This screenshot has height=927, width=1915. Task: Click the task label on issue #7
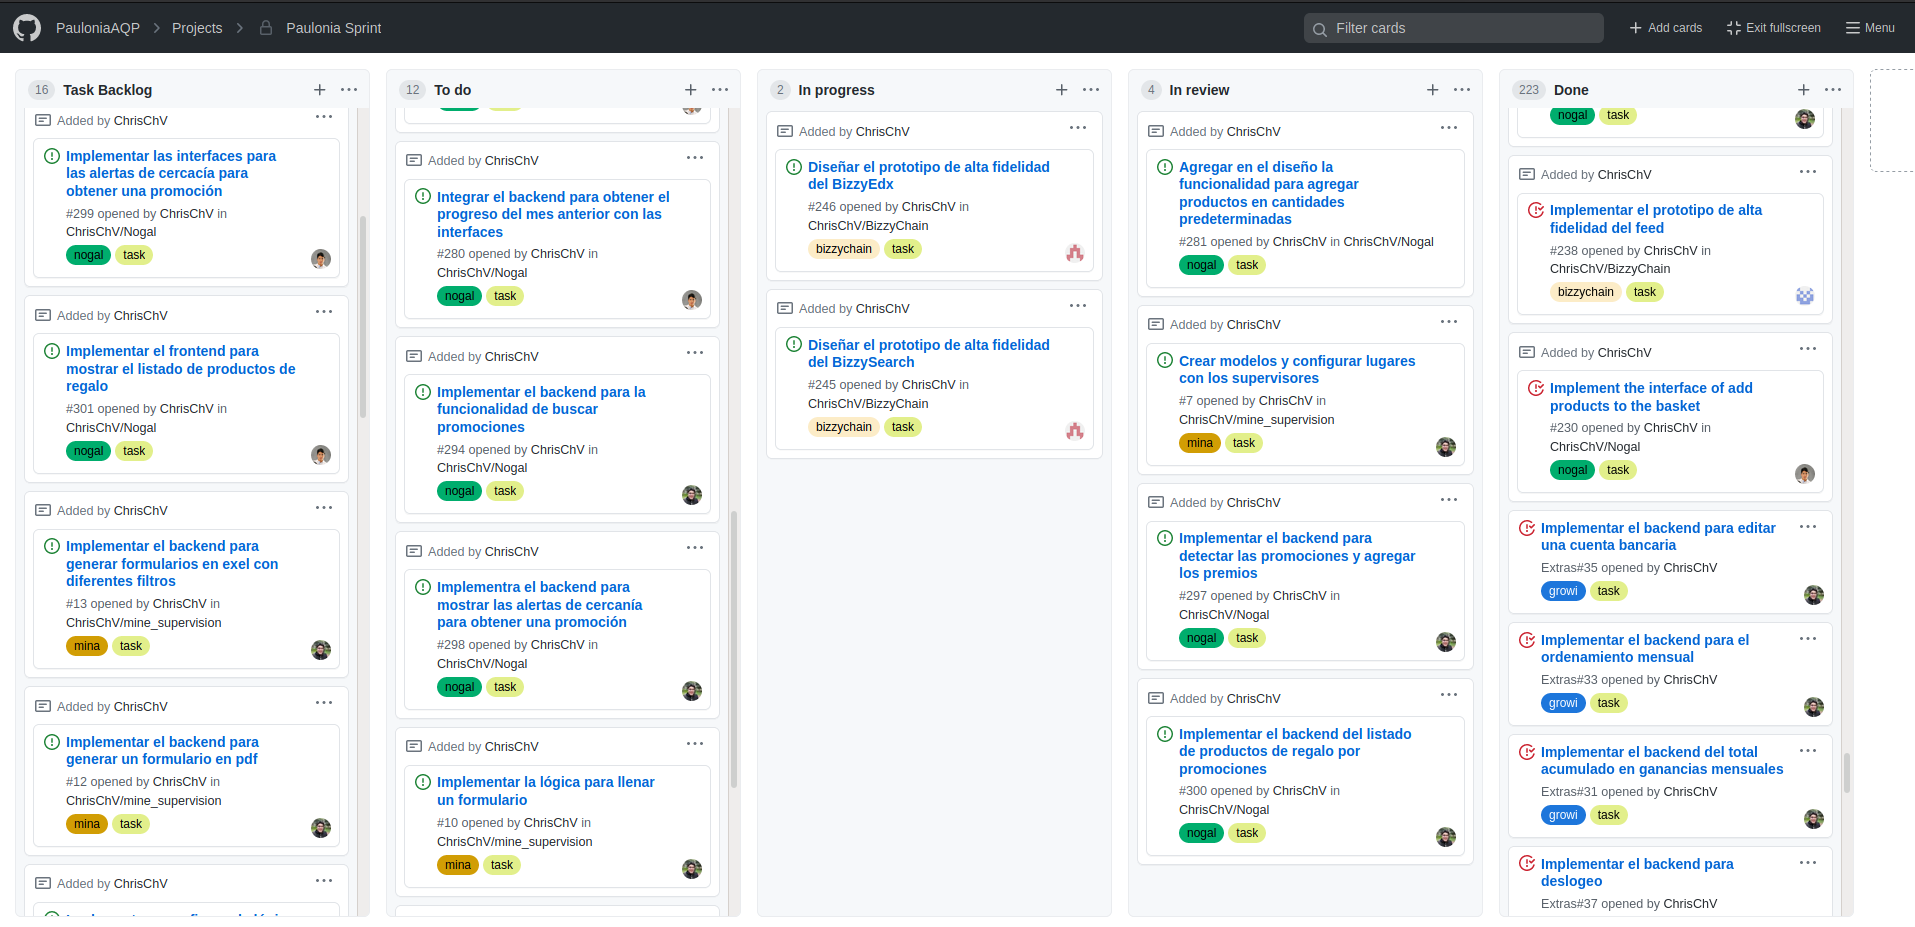1244,443
